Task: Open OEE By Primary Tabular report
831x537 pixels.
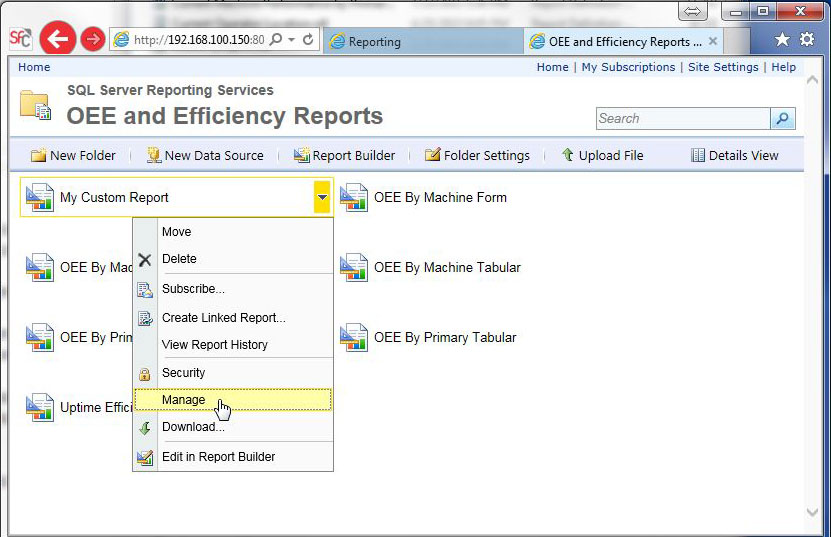Action: (x=445, y=337)
